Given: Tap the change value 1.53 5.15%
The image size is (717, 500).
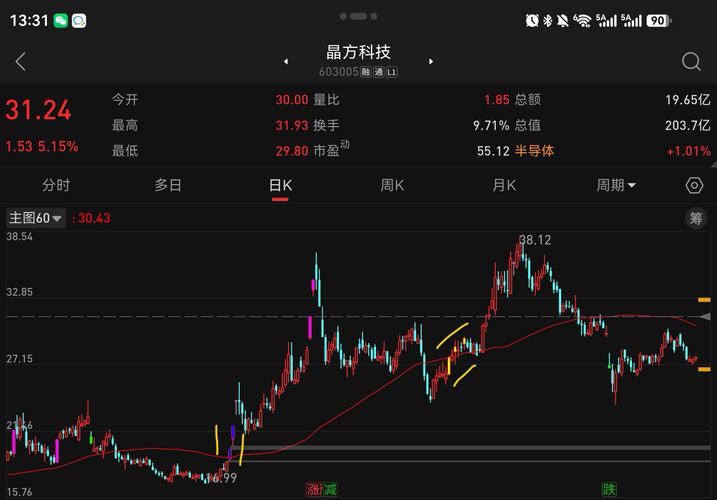Looking at the screenshot, I should click(42, 146).
